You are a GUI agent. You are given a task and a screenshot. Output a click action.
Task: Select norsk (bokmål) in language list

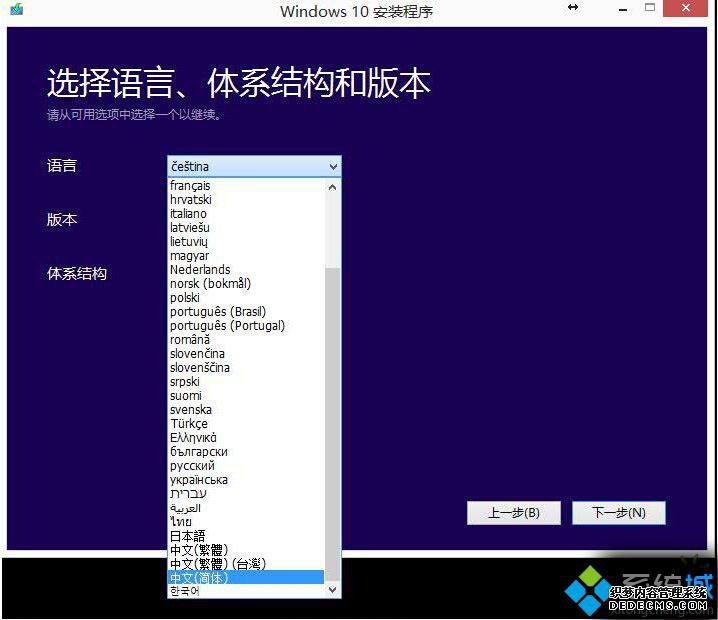point(247,283)
